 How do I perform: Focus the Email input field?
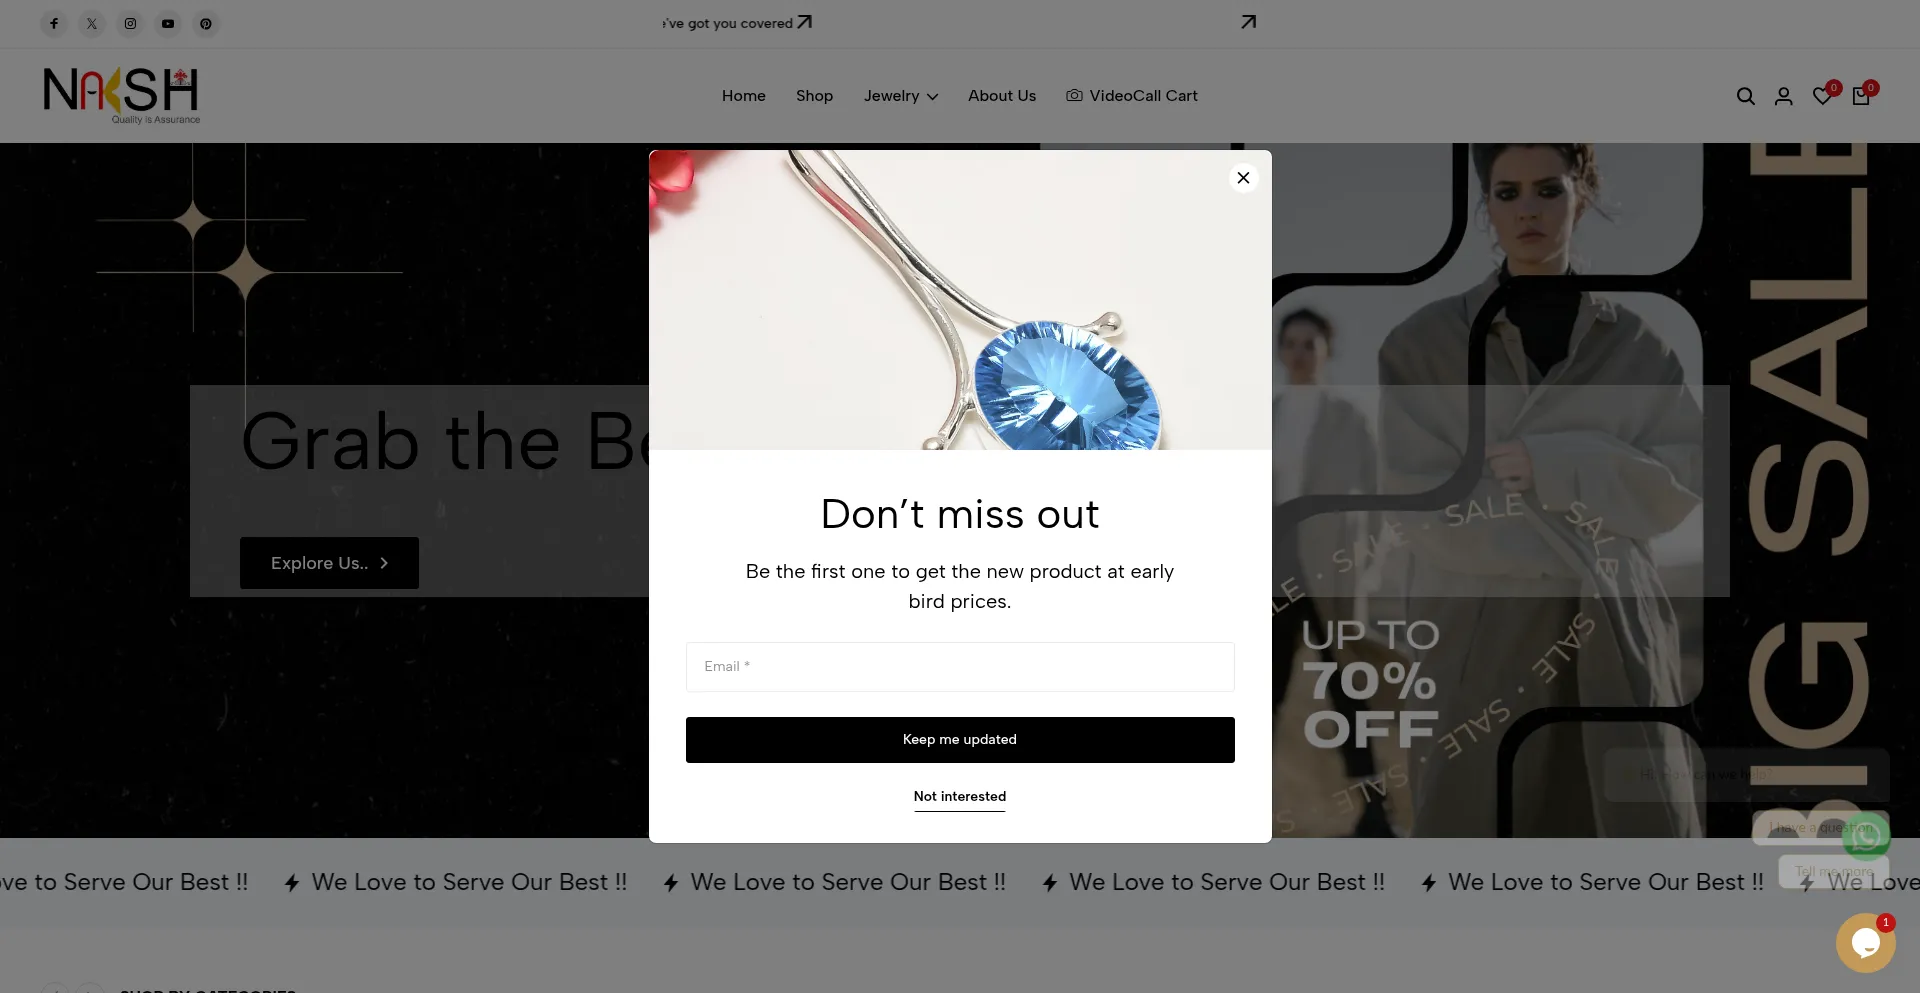coord(960,667)
